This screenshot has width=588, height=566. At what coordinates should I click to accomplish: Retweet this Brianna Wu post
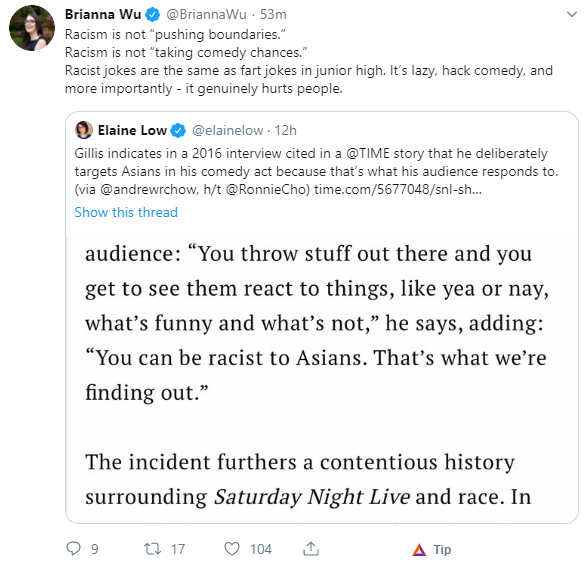coord(153,549)
